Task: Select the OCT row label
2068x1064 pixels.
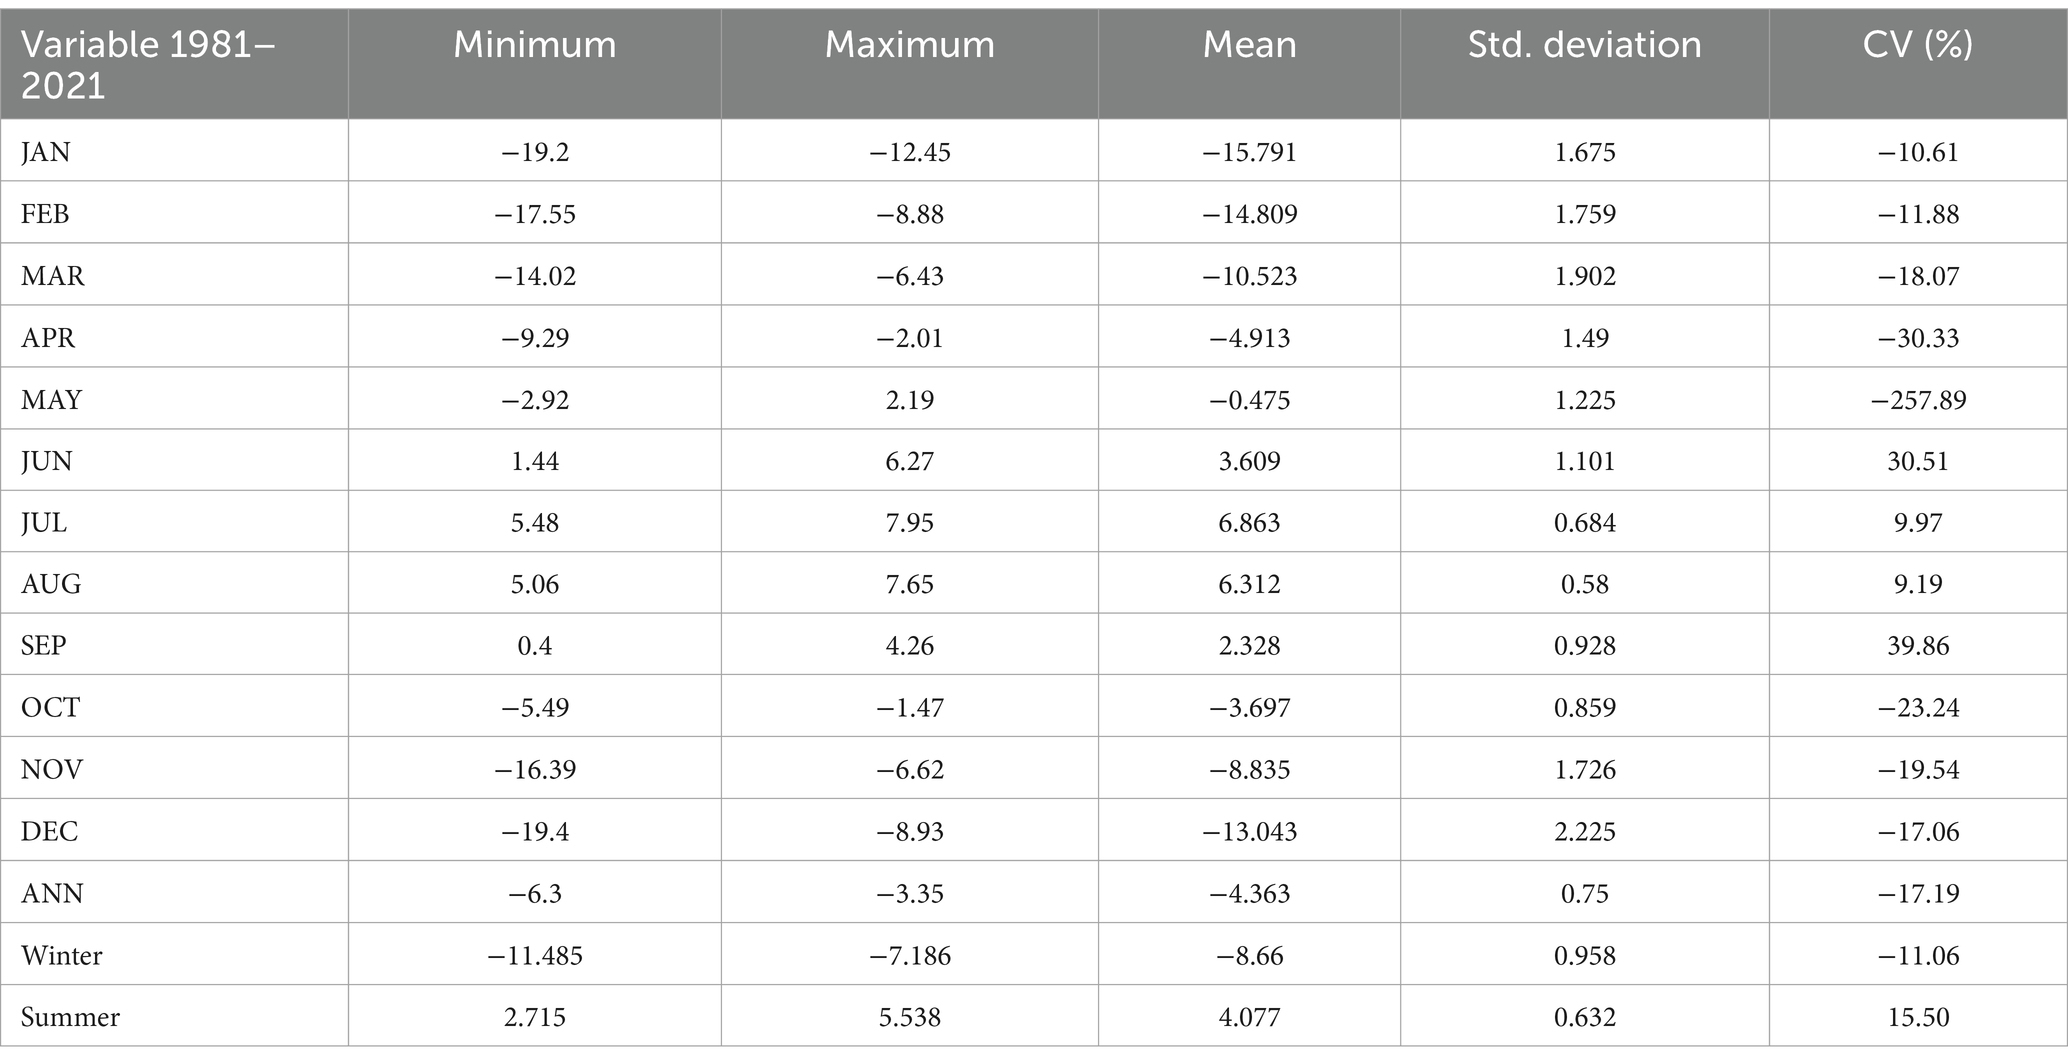Action: pyautogui.click(x=50, y=708)
